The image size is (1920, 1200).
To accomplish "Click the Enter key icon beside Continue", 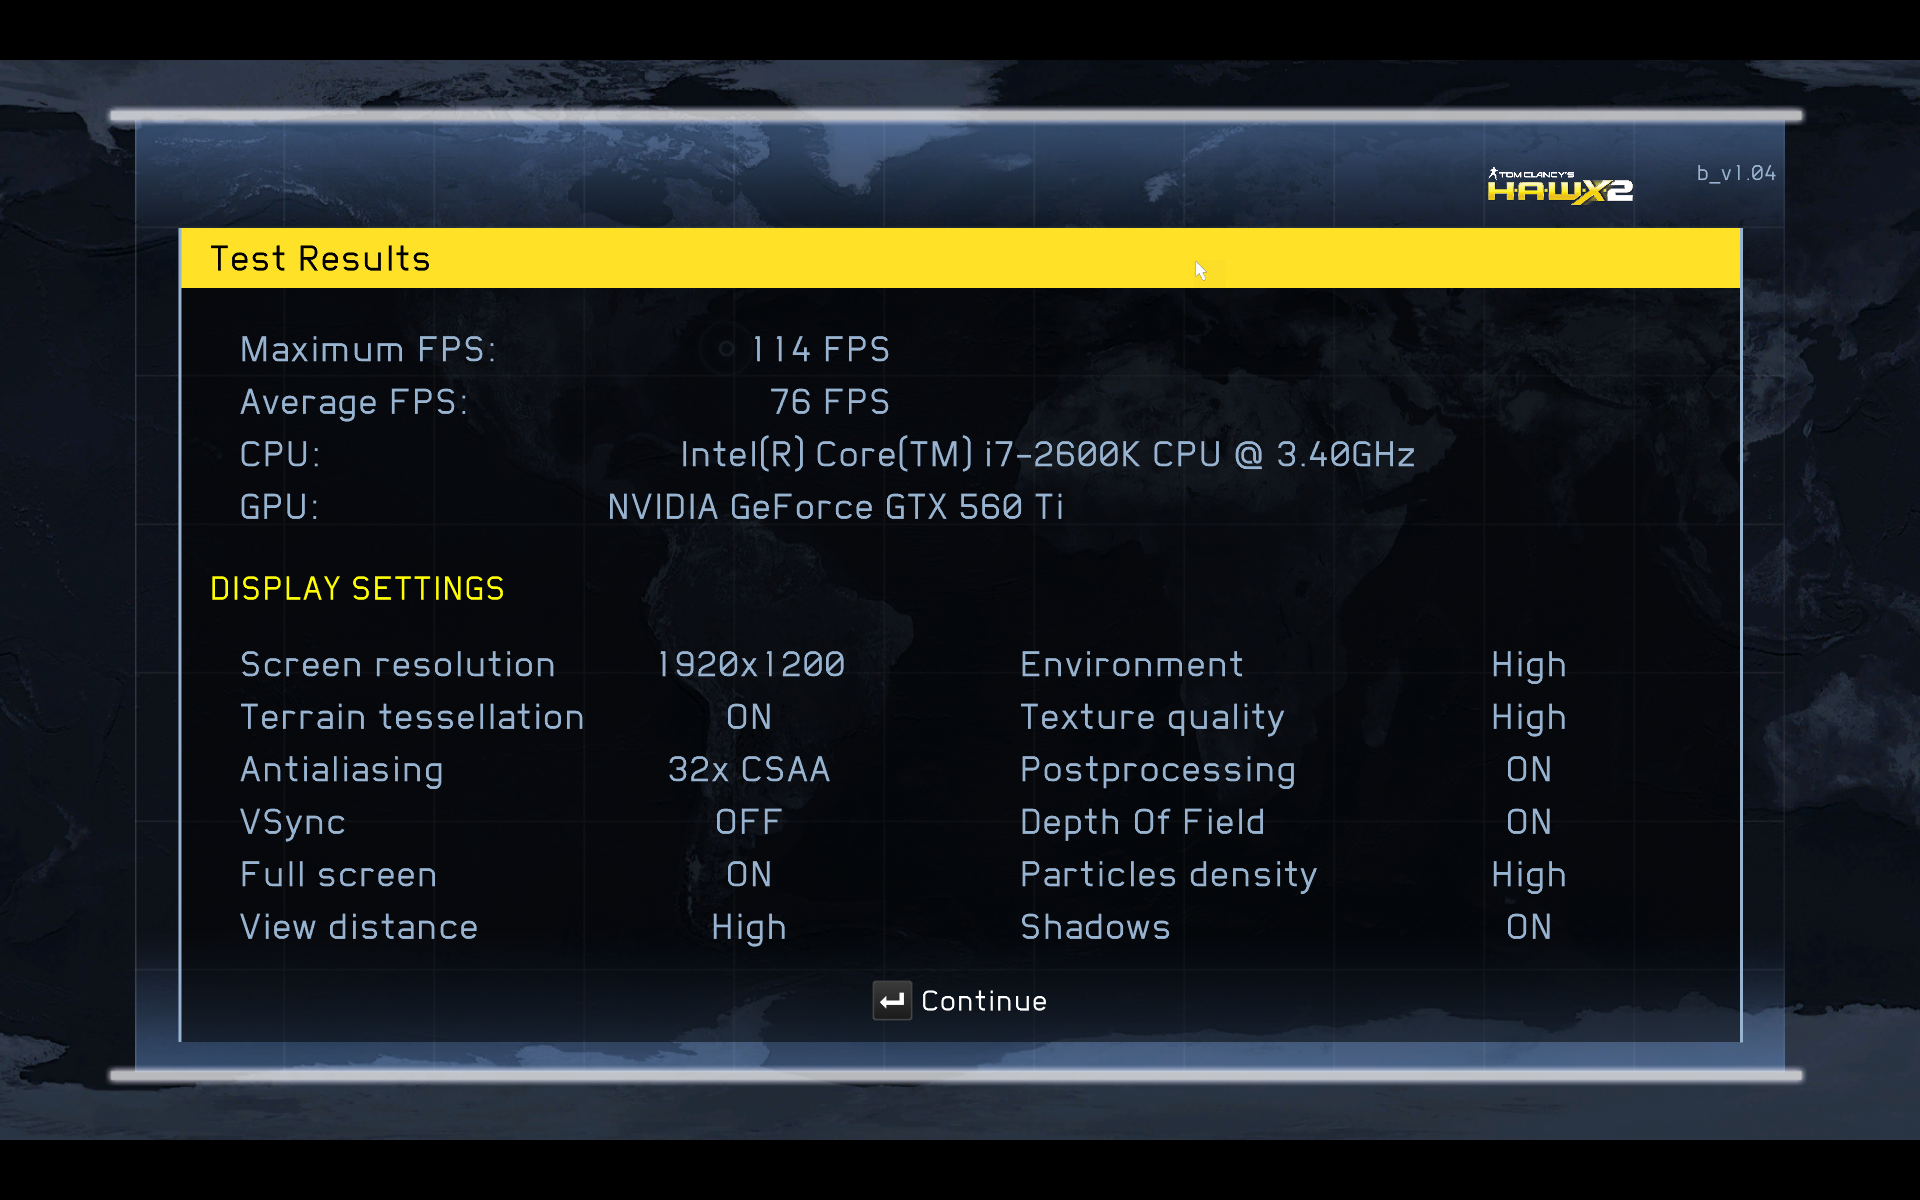I will pyautogui.click(x=892, y=1000).
